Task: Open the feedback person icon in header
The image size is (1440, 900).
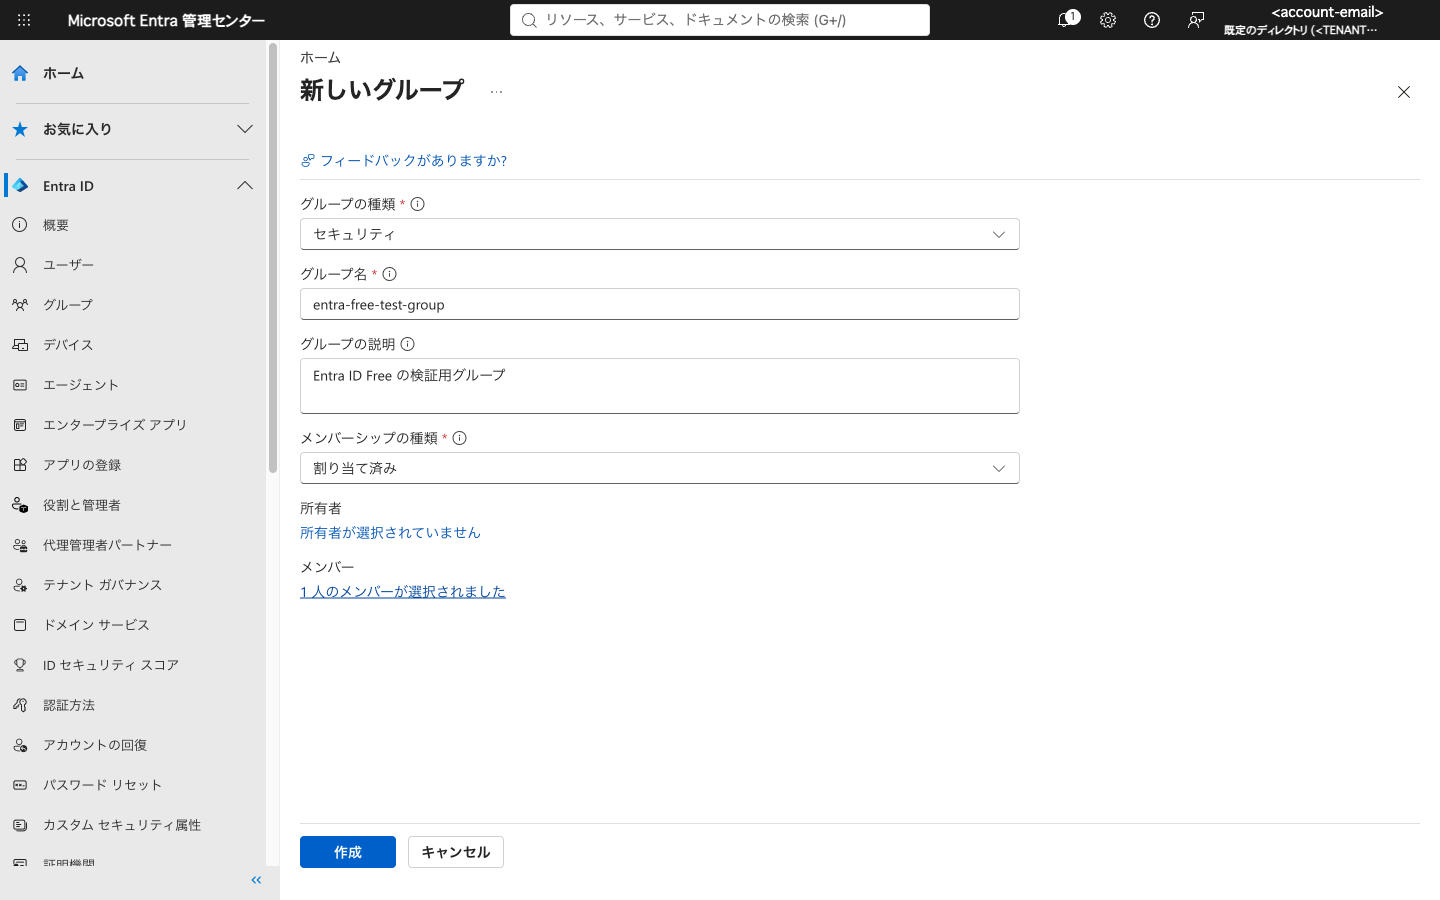Action: tap(1196, 20)
